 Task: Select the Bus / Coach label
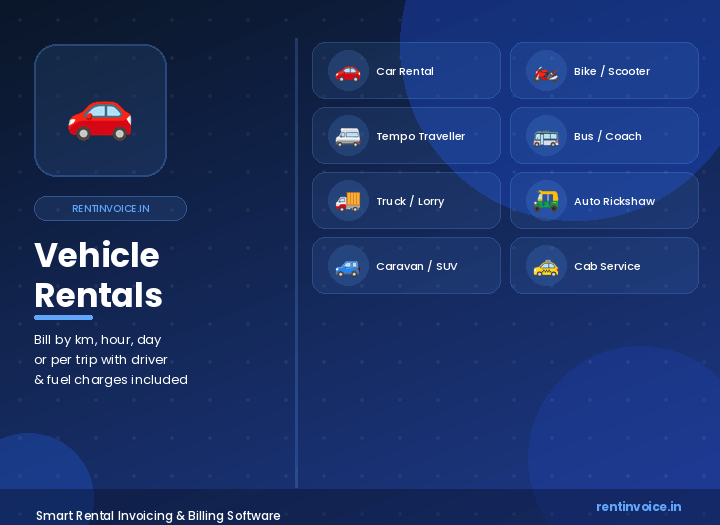[608, 136]
